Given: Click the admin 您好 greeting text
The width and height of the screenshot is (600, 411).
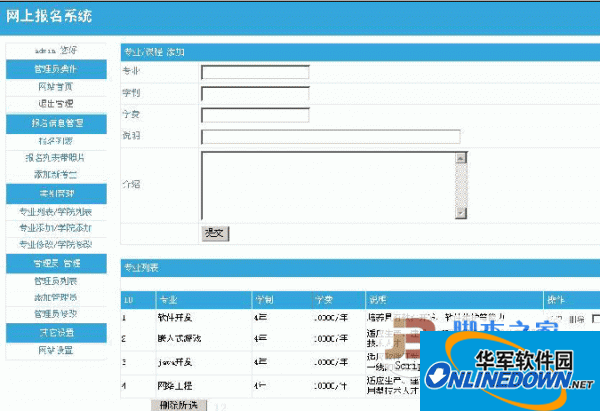Looking at the screenshot, I should [56, 51].
